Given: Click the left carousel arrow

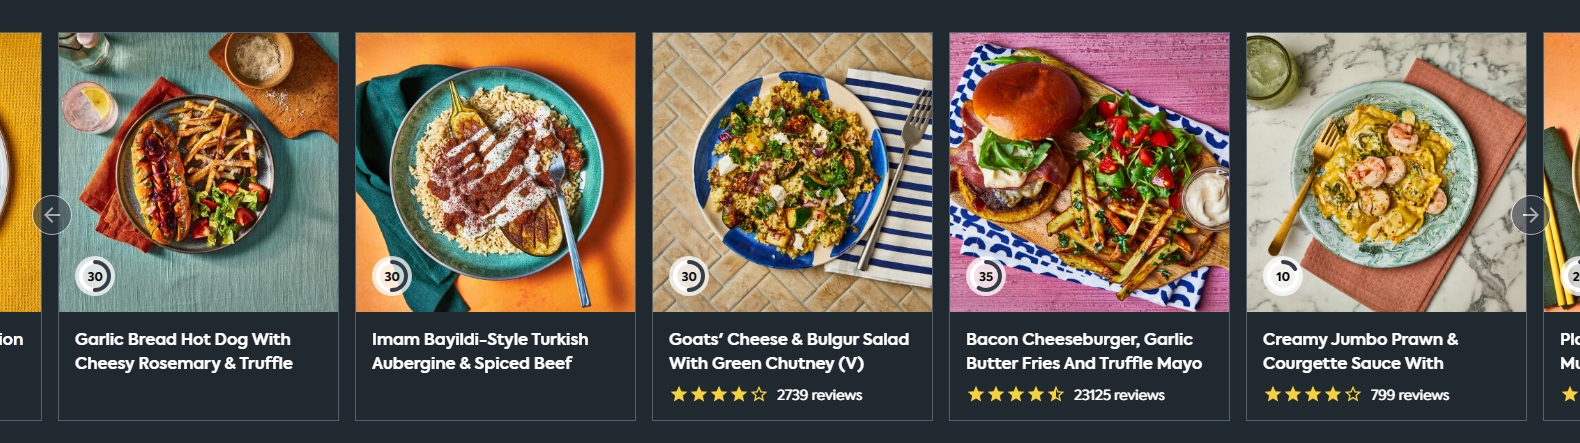Looking at the screenshot, I should (52, 215).
